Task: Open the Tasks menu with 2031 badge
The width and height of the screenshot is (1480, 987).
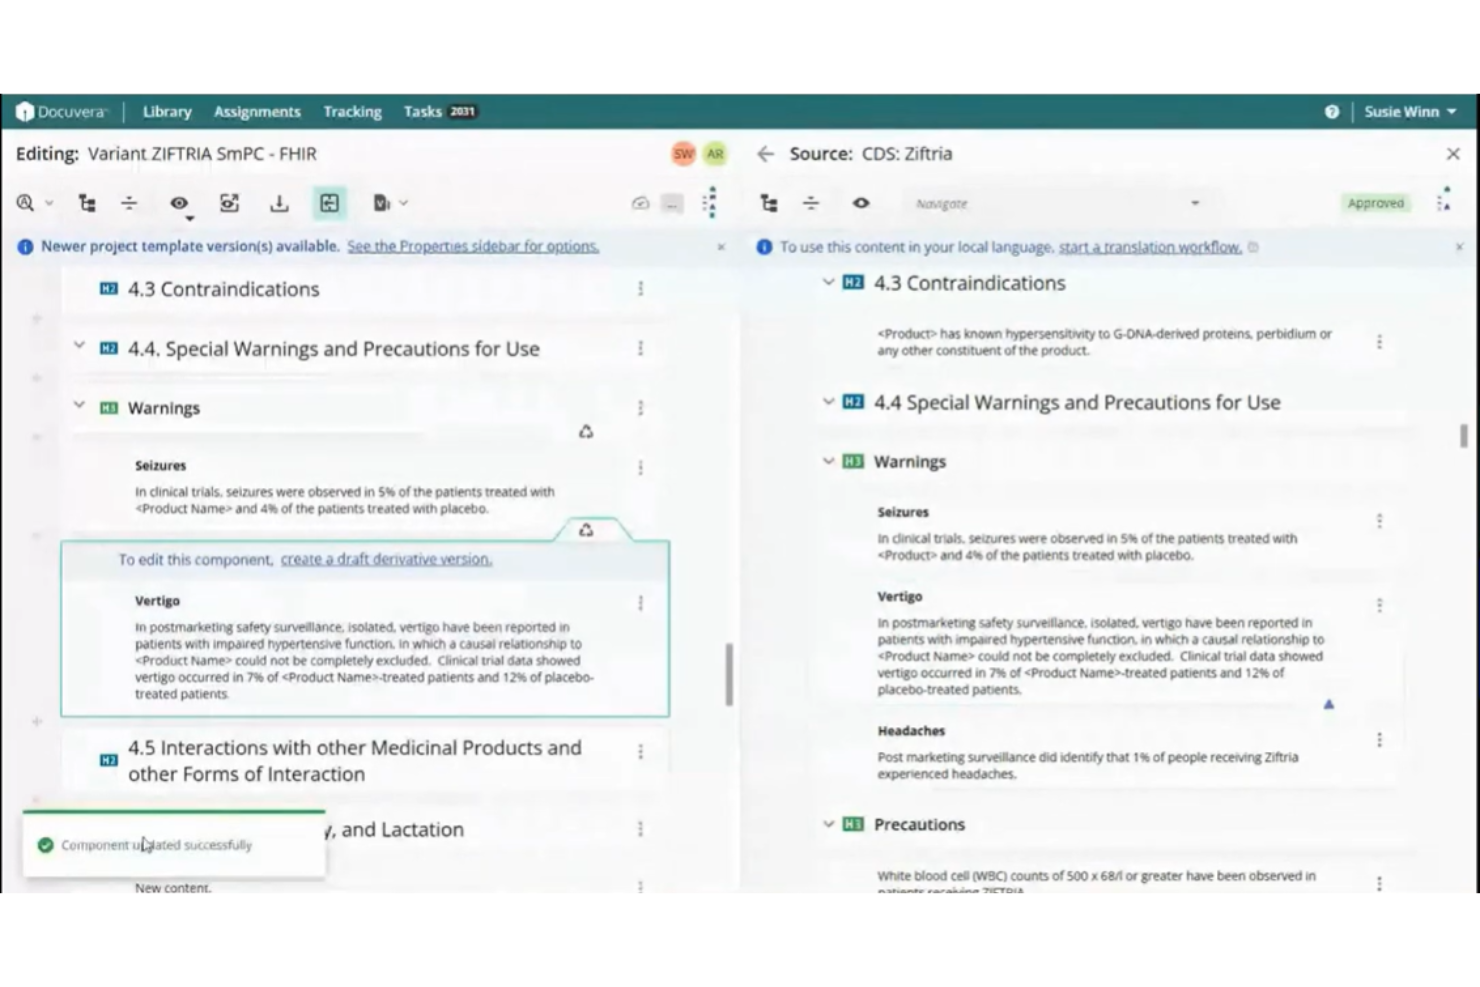Action: click(439, 112)
